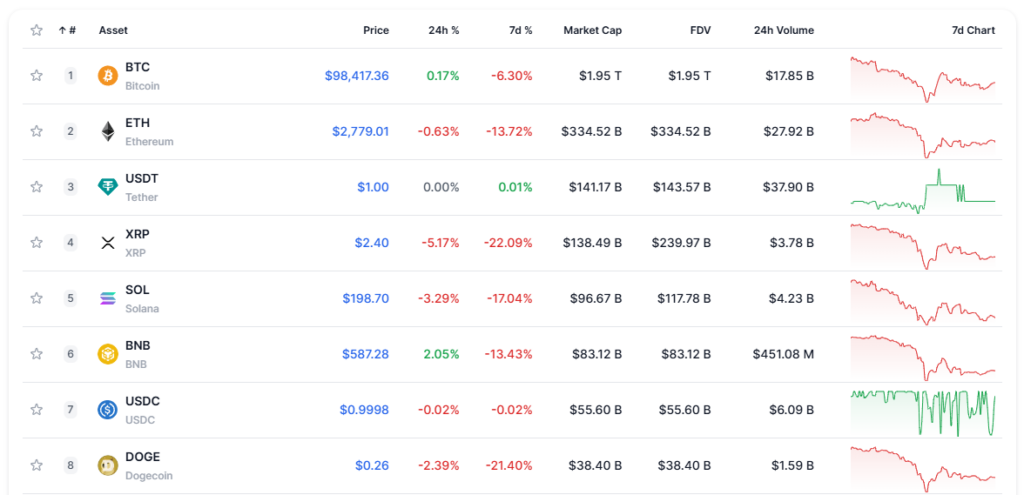This screenshot has height=495, width=1024.
Task: Sort by FDV column header
Action: pos(700,30)
